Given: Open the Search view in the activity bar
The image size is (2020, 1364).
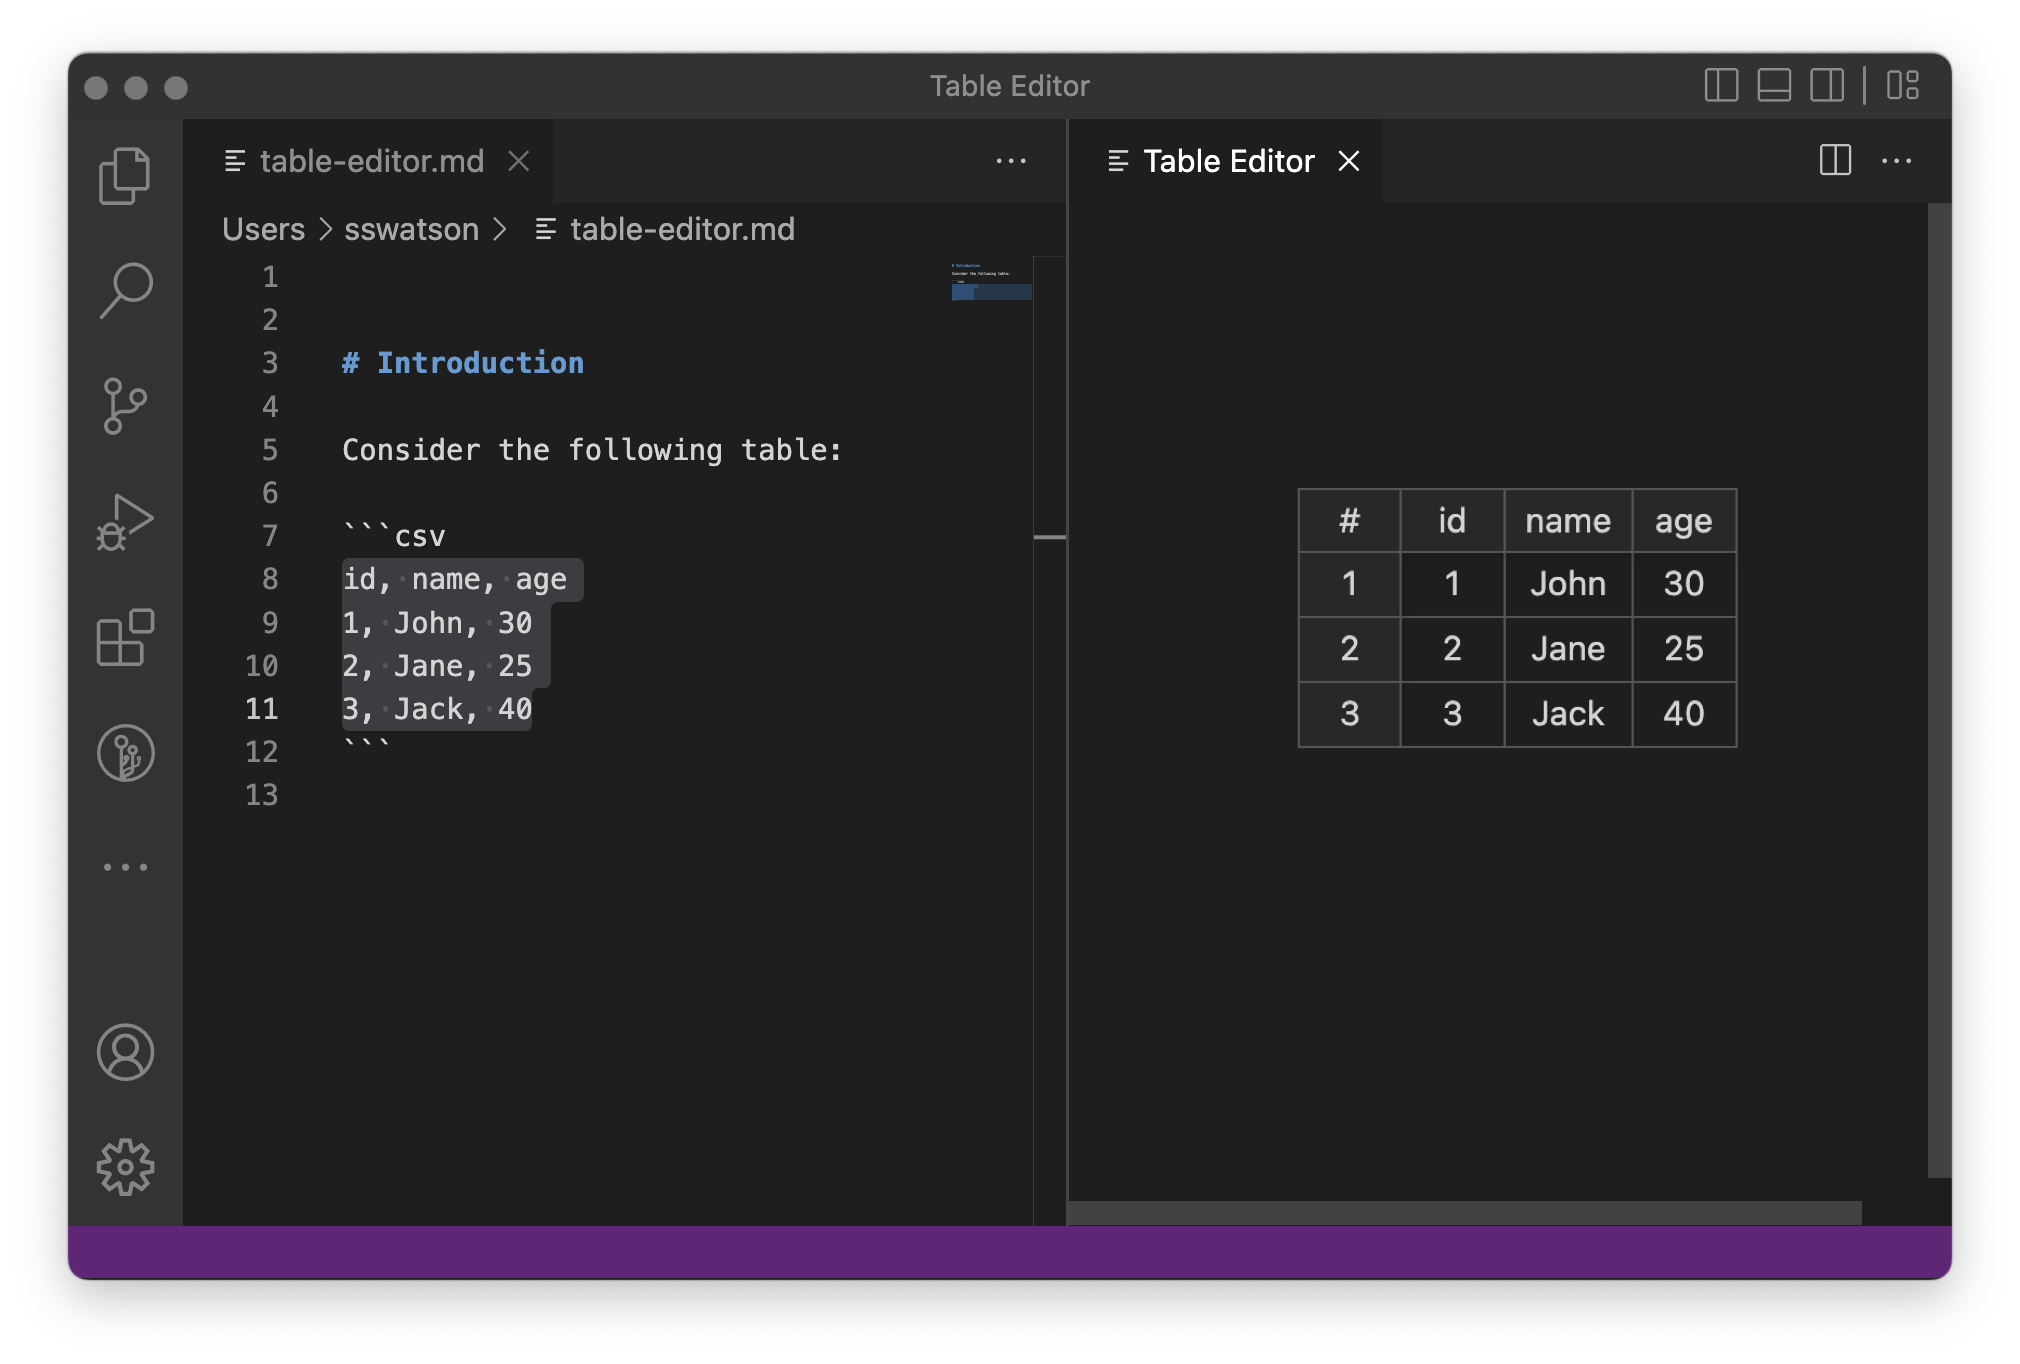Looking at the screenshot, I should (125, 290).
